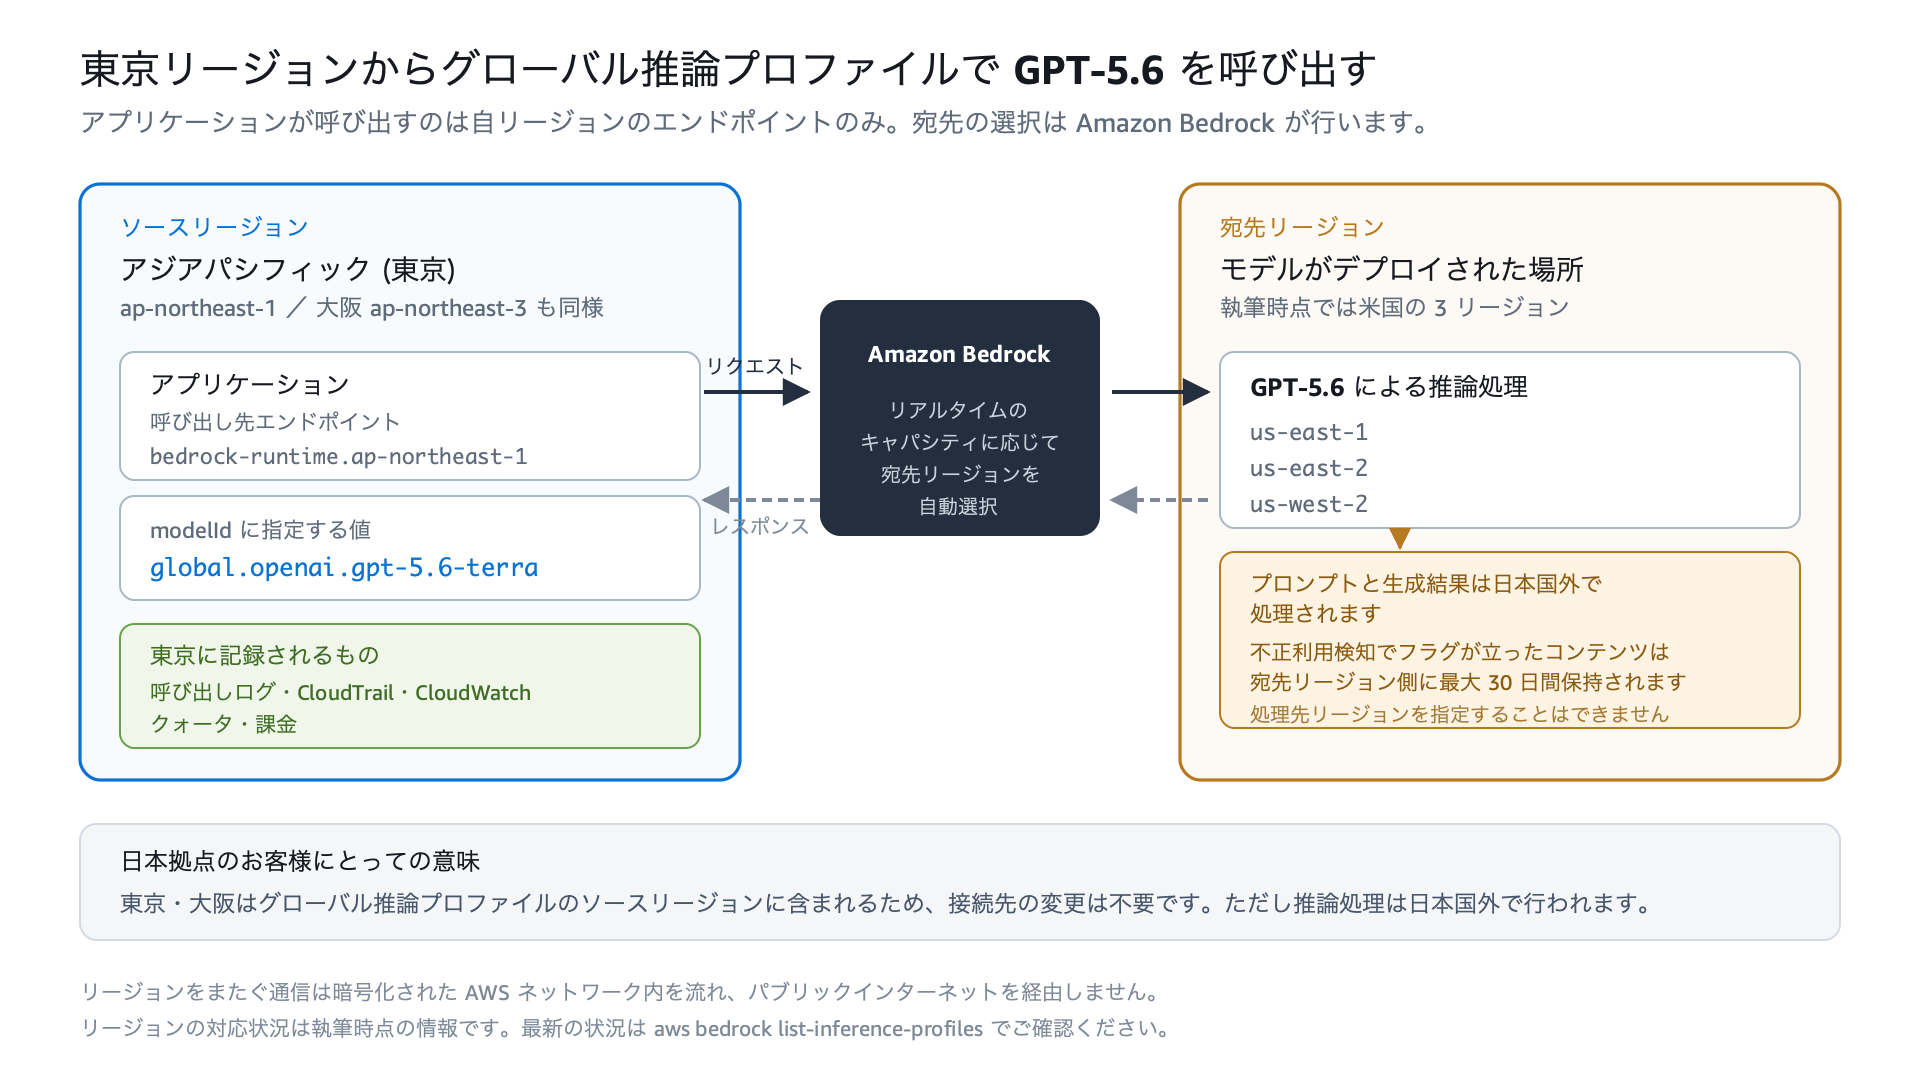1920x1080 pixels.
Task: Click the line 処理先リージョンを指定することはできません
Action: (x=1460, y=714)
